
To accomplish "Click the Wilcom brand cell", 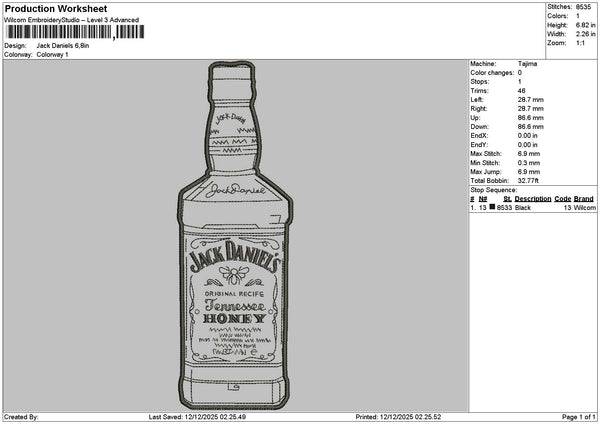I will click(x=585, y=208).
